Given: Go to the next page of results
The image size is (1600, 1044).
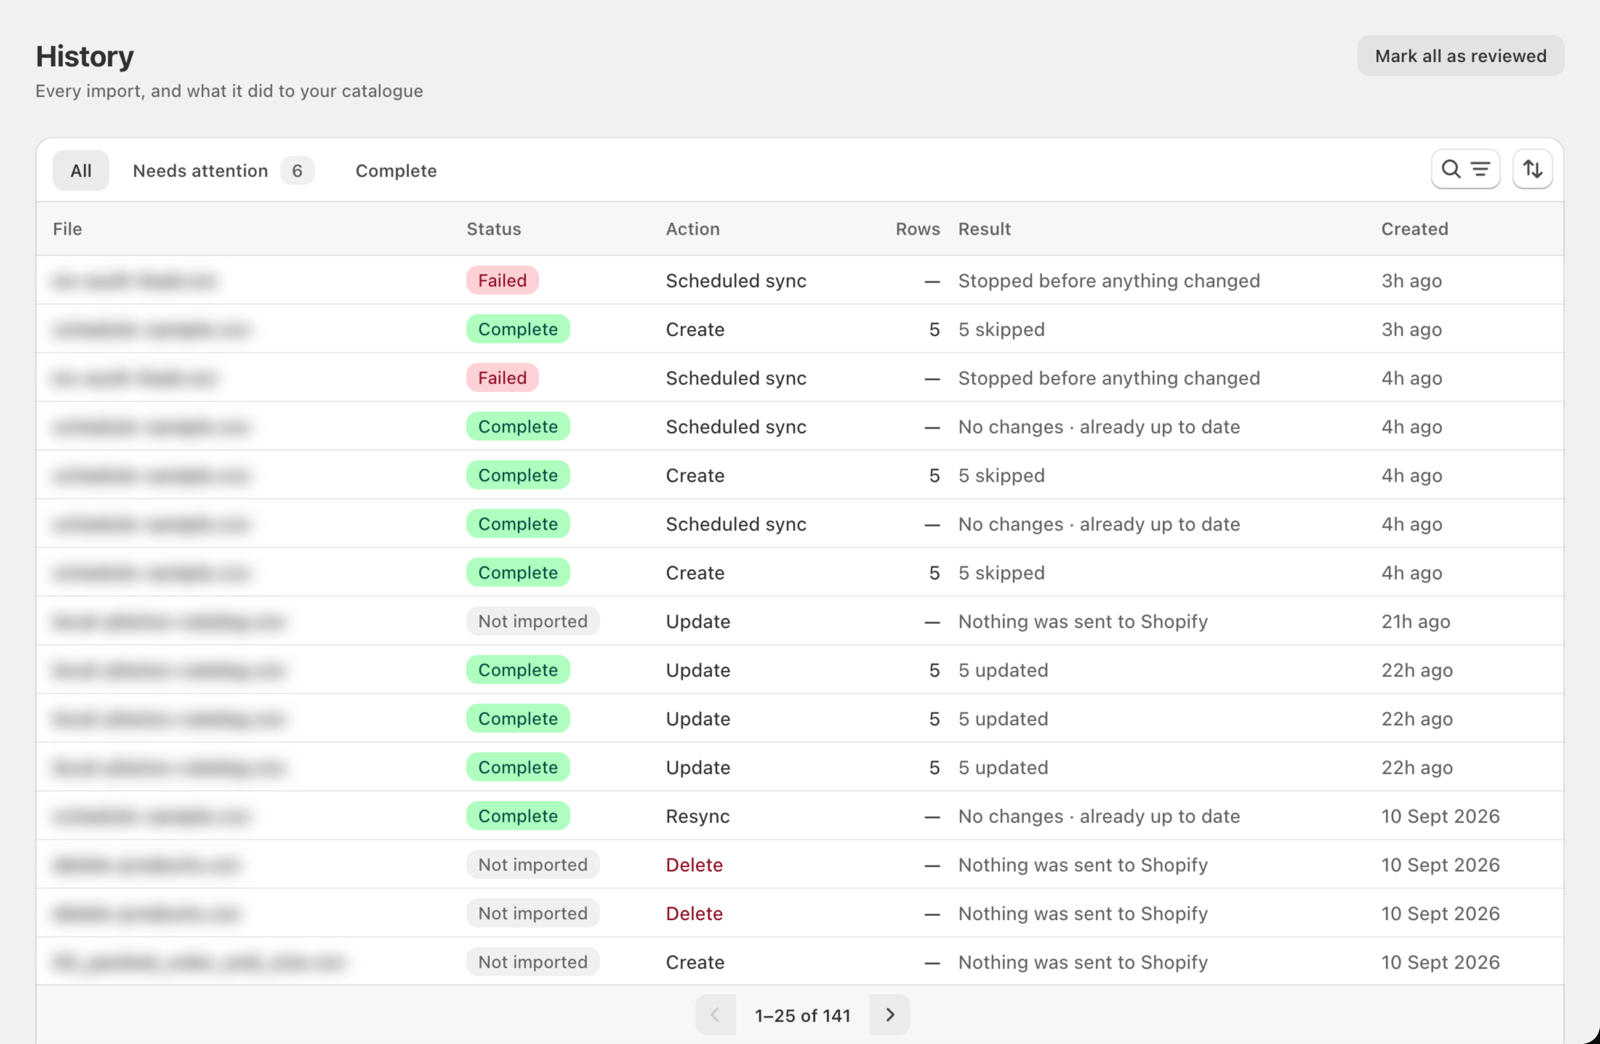Looking at the screenshot, I should pyautogui.click(x=890, y=1015).
